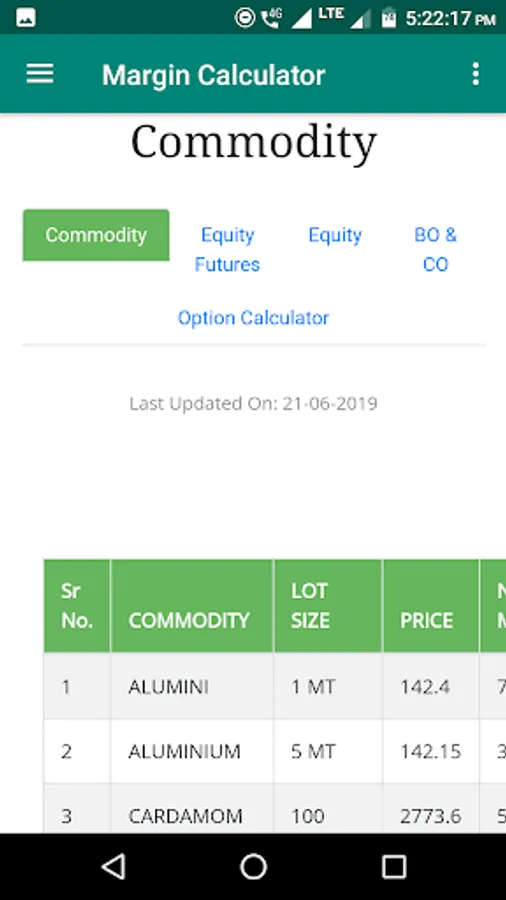Viewport: 506px width, 900px height.
Task: Click the Sr No. column header
Action: 77,606
